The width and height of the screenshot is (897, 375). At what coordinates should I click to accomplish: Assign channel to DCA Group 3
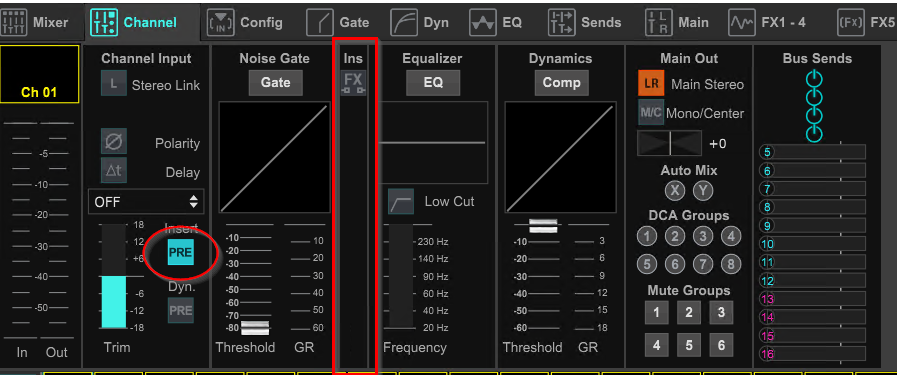[x=702, y=236]
